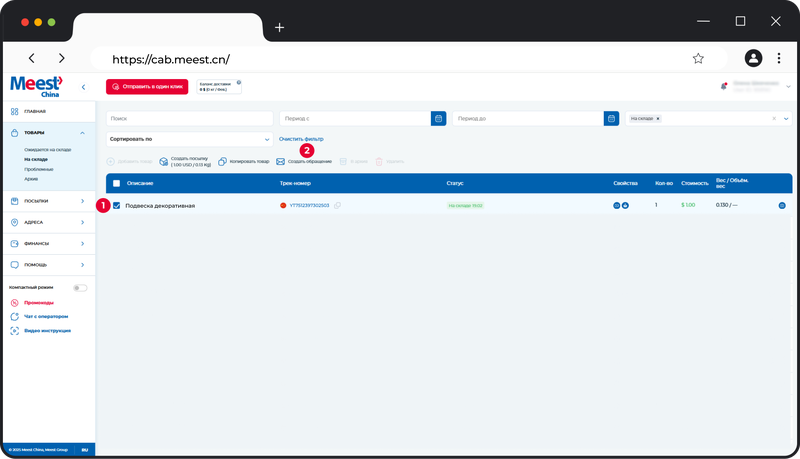Screen dimensions: 800x459
Task: Uncheck the 'Подвеска декоративная' row checkbox
Action: [x=117, y=205]
